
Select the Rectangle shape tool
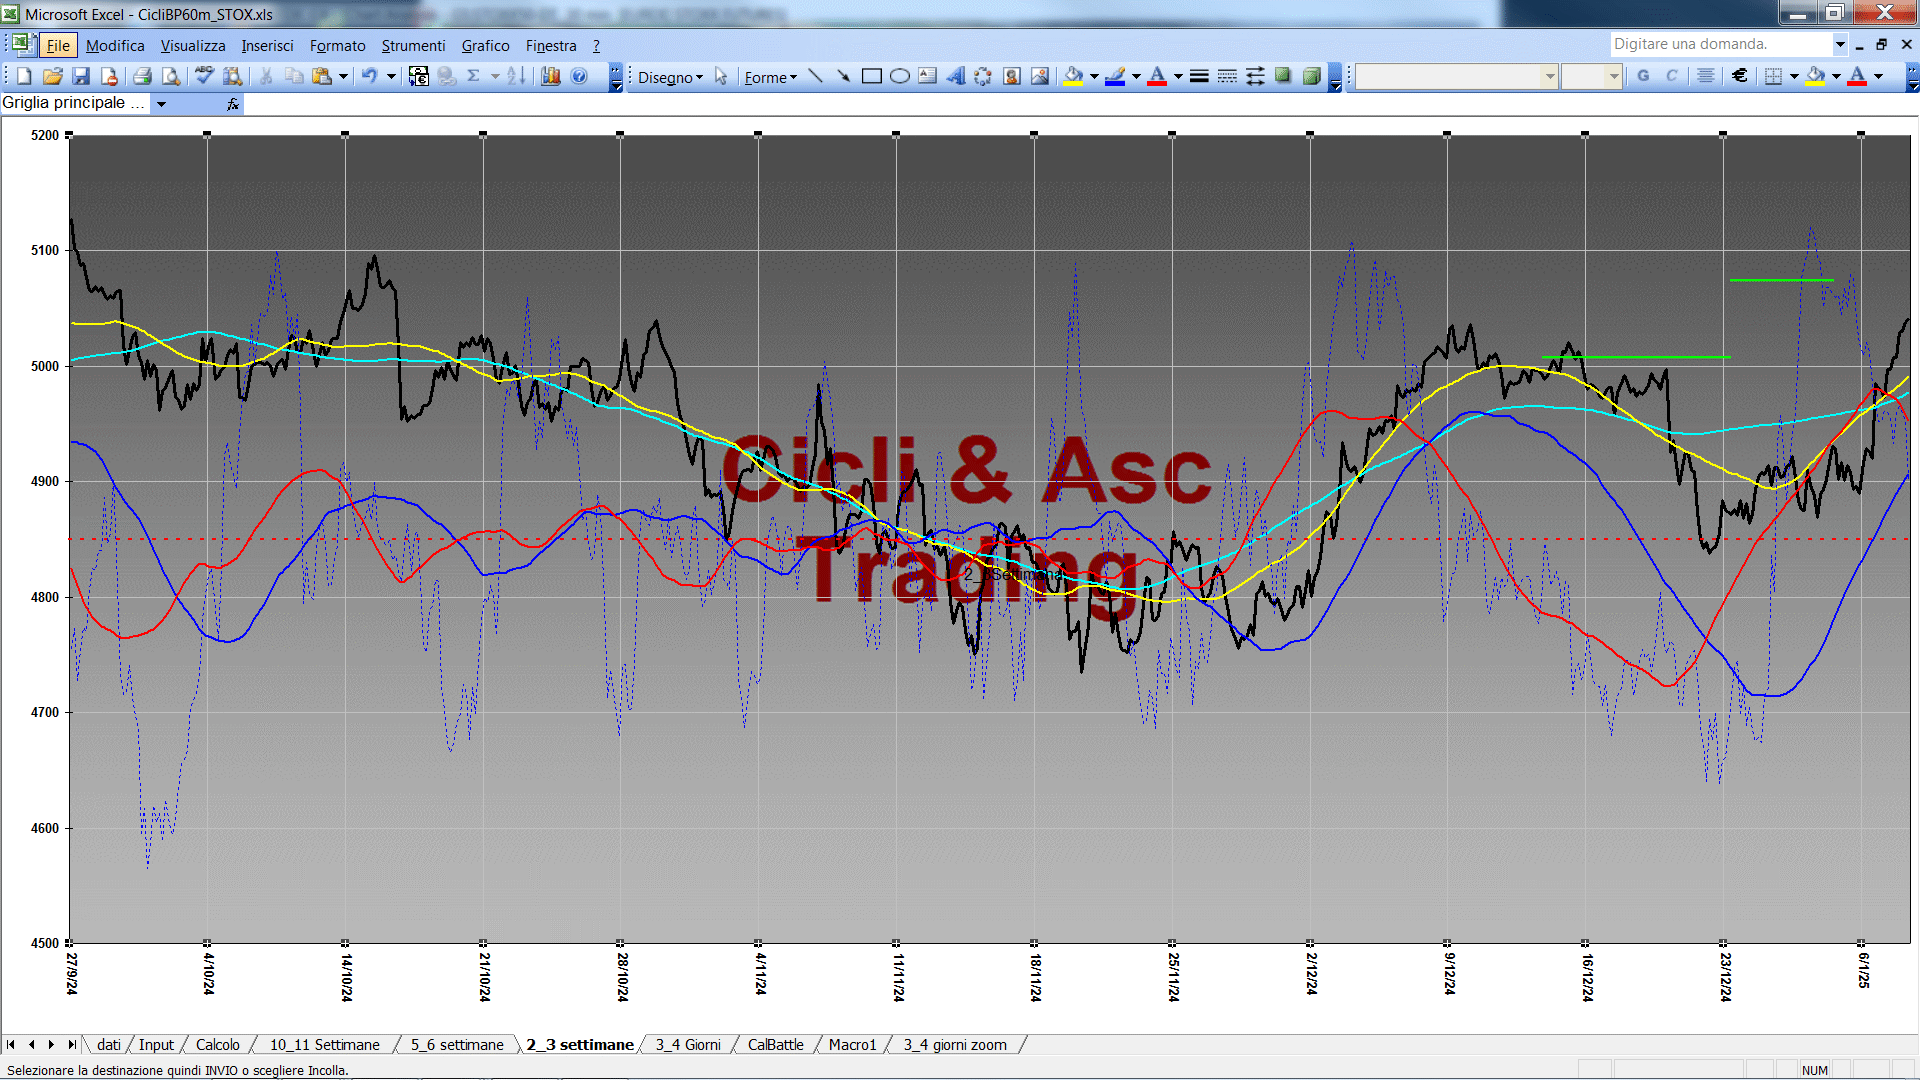click(x=872, y=76)
